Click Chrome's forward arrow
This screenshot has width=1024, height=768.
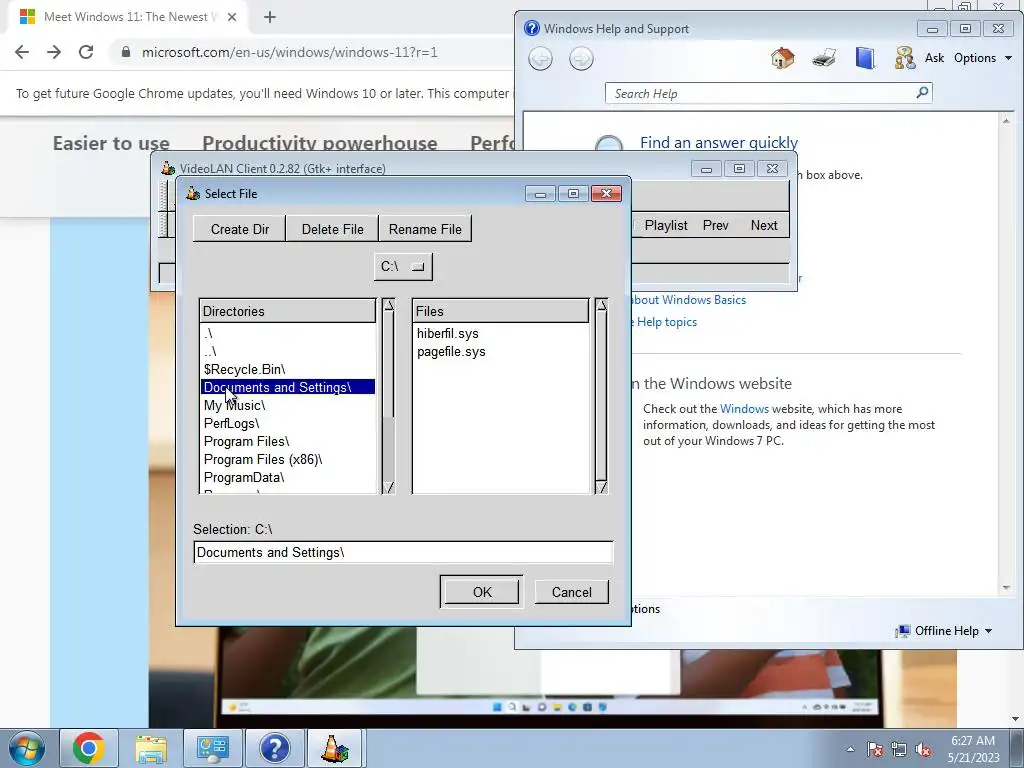tap(54, 52)
